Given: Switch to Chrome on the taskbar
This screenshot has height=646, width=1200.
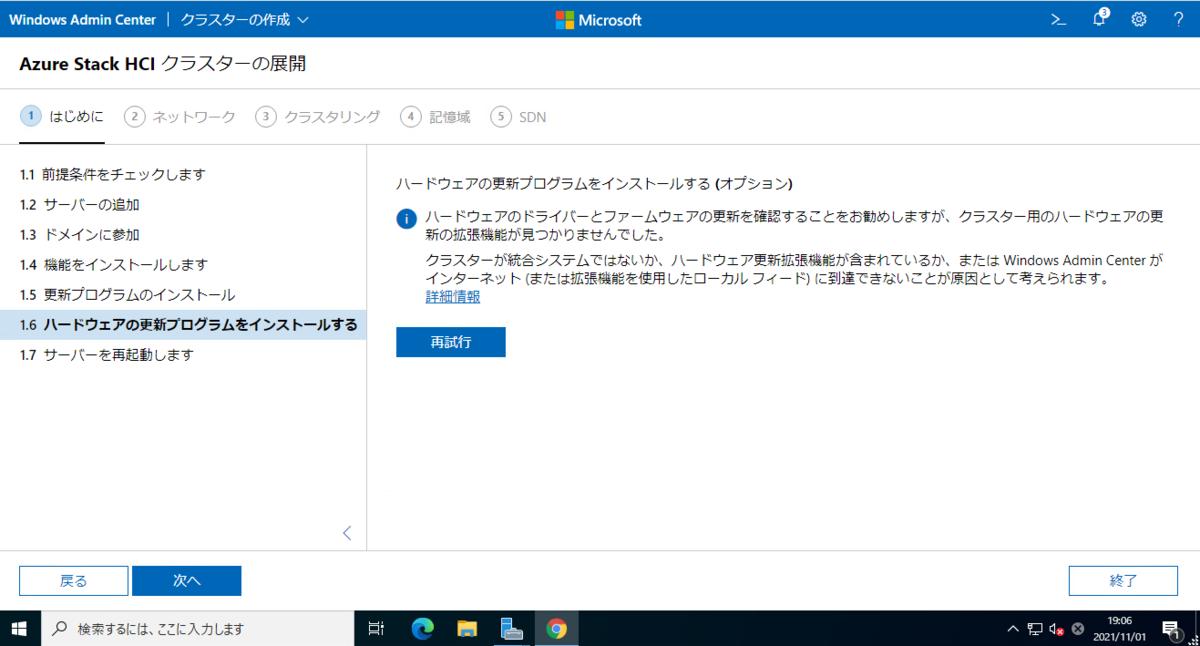Looking at the screenshot, I should point(557,629).
